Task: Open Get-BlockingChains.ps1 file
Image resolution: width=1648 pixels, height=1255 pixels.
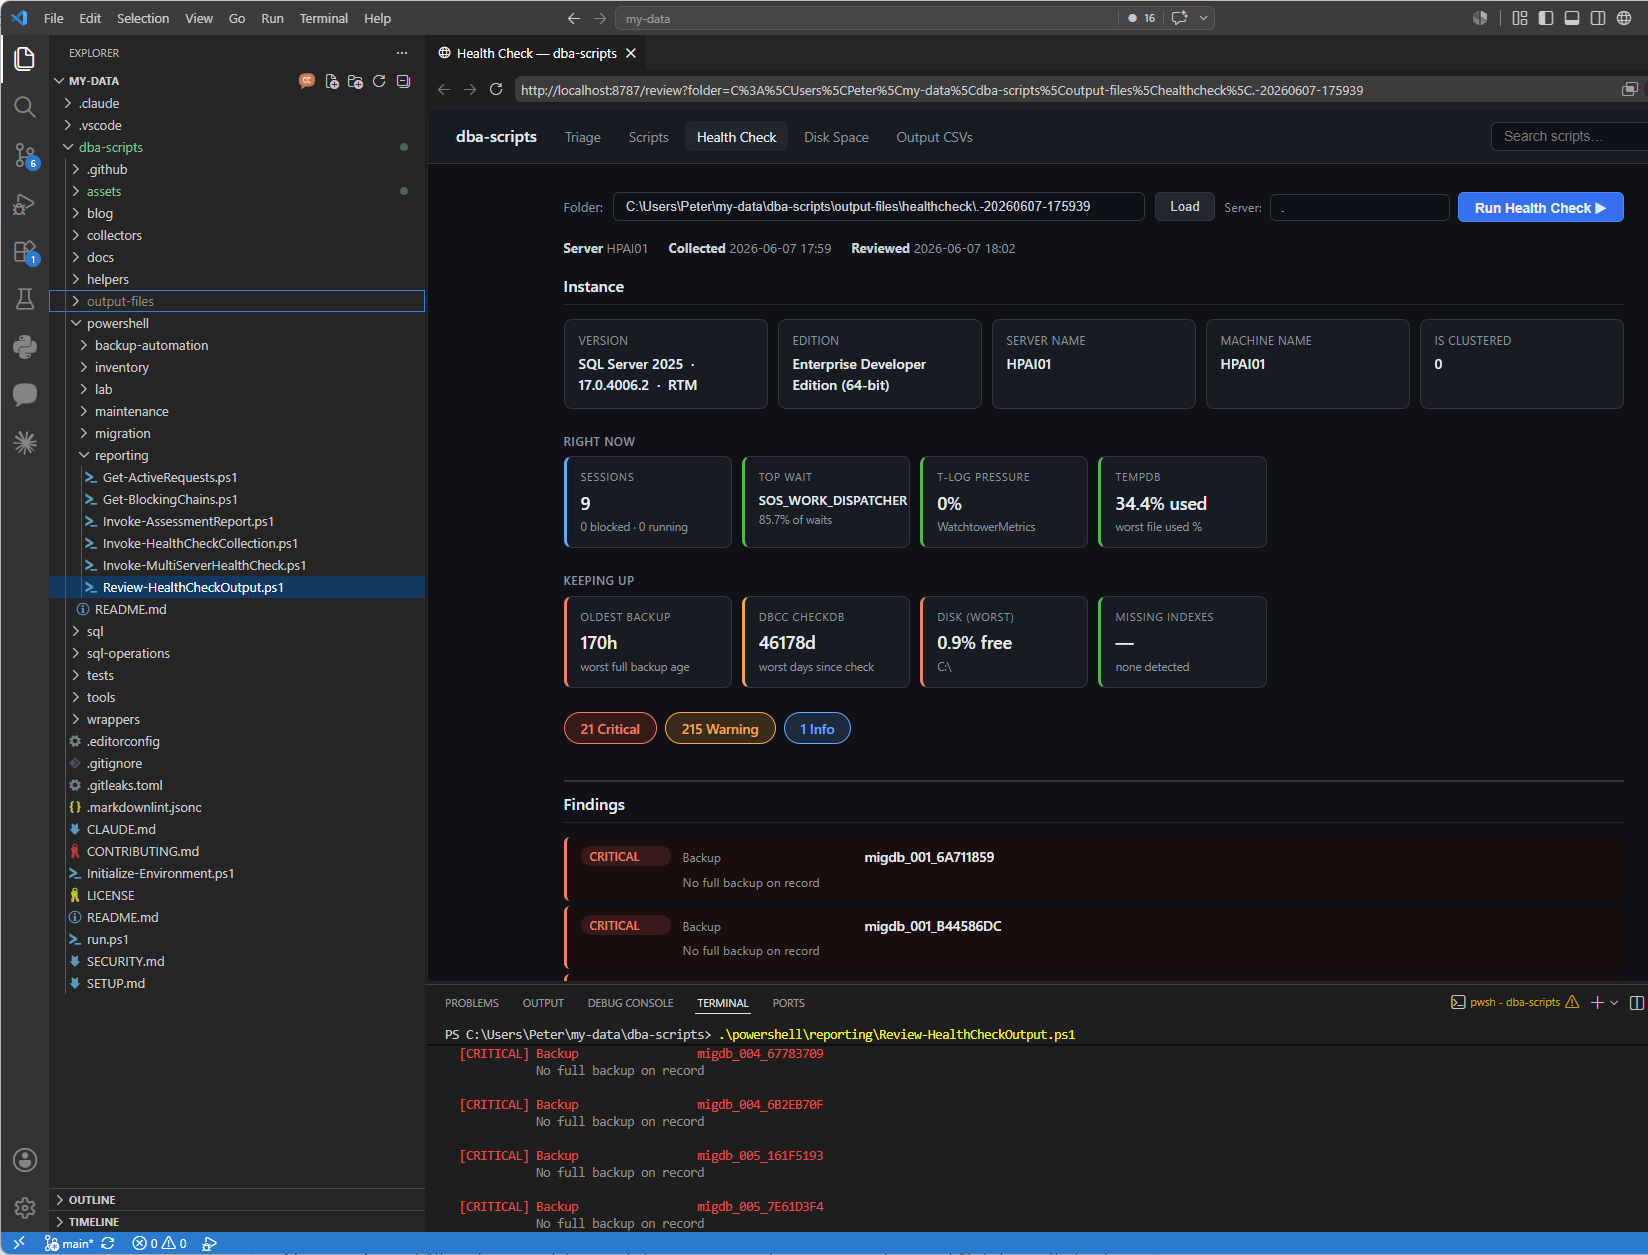Action: click(170, 499)
